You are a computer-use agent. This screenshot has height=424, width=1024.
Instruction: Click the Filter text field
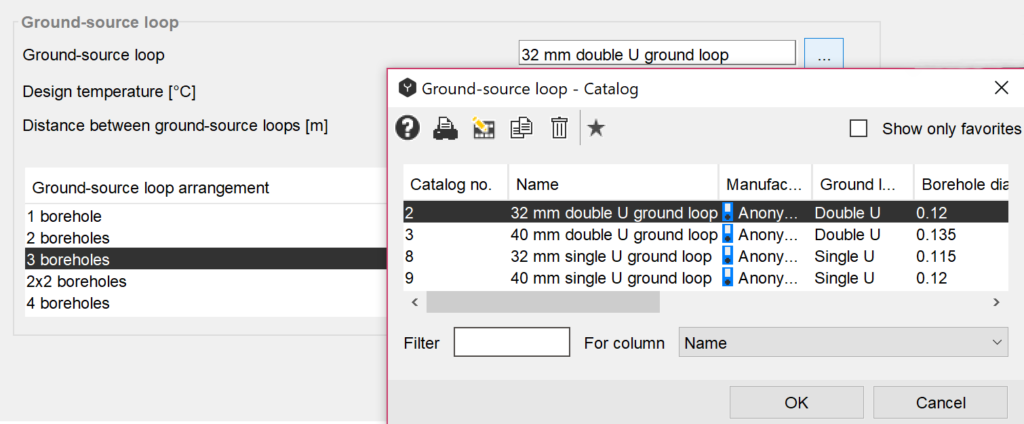click(x=511, y=343)
